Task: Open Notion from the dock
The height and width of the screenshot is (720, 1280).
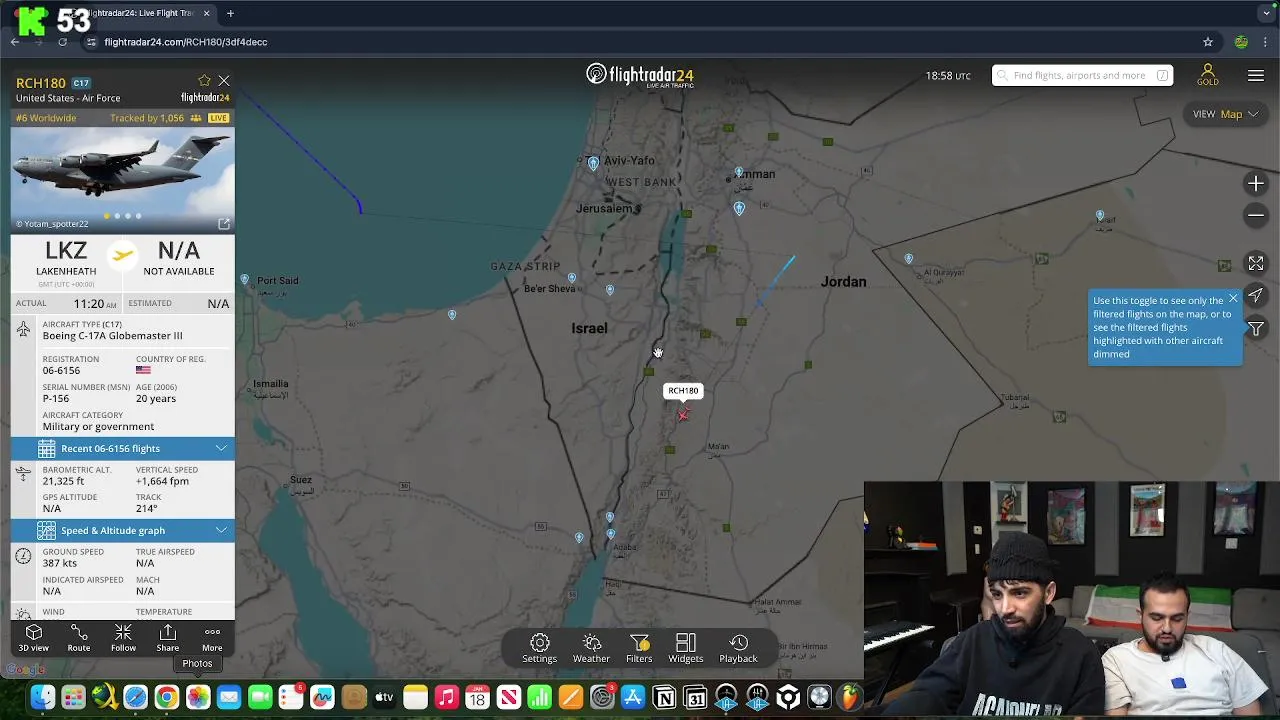Action: click(x=664, y=697)
